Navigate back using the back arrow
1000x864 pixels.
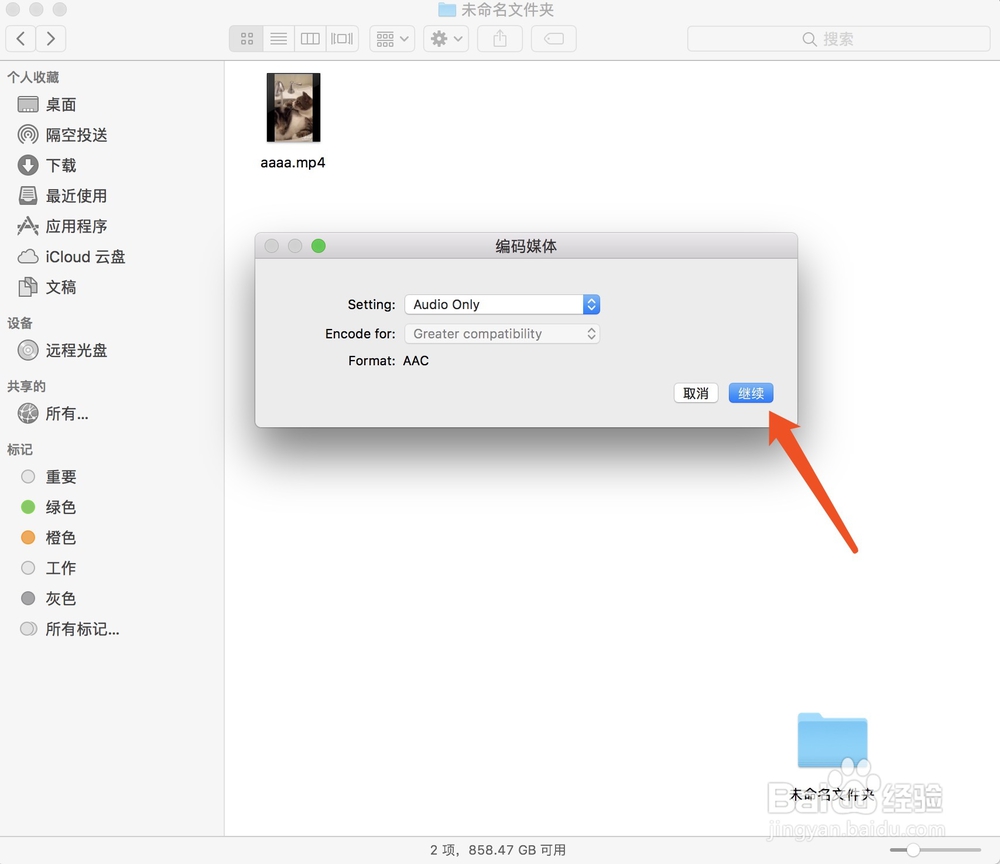[x=20, y=38]
